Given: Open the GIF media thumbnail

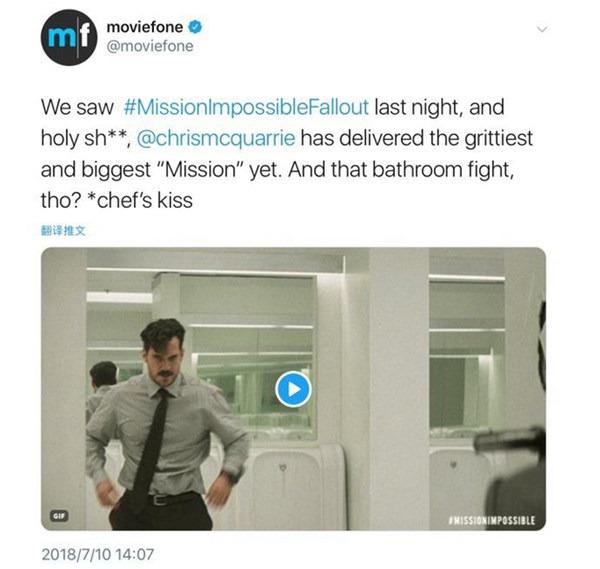Looking at the screenshot, I should click(293, 389).
